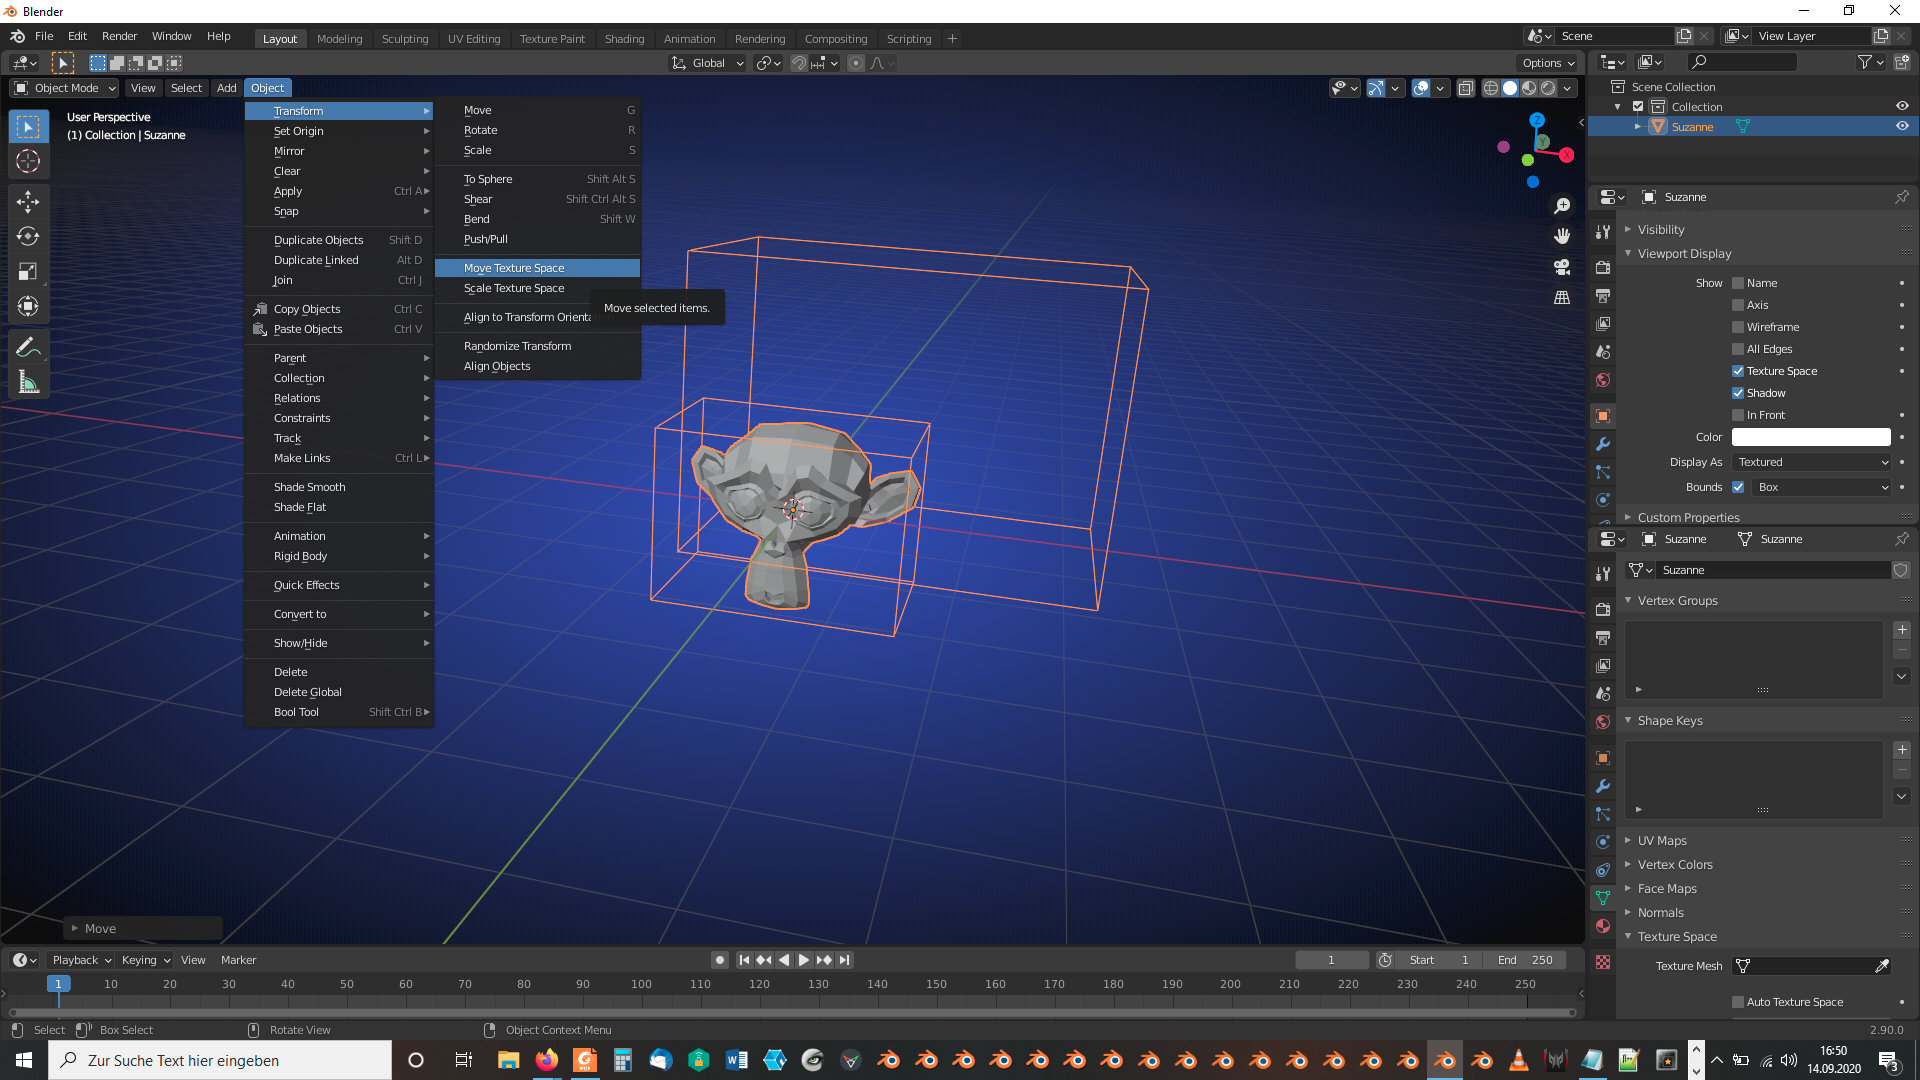The height and width of the screenshot is (1080, 1920).
Task: Select the Annotate pencil tool
Action: point(28,348)
